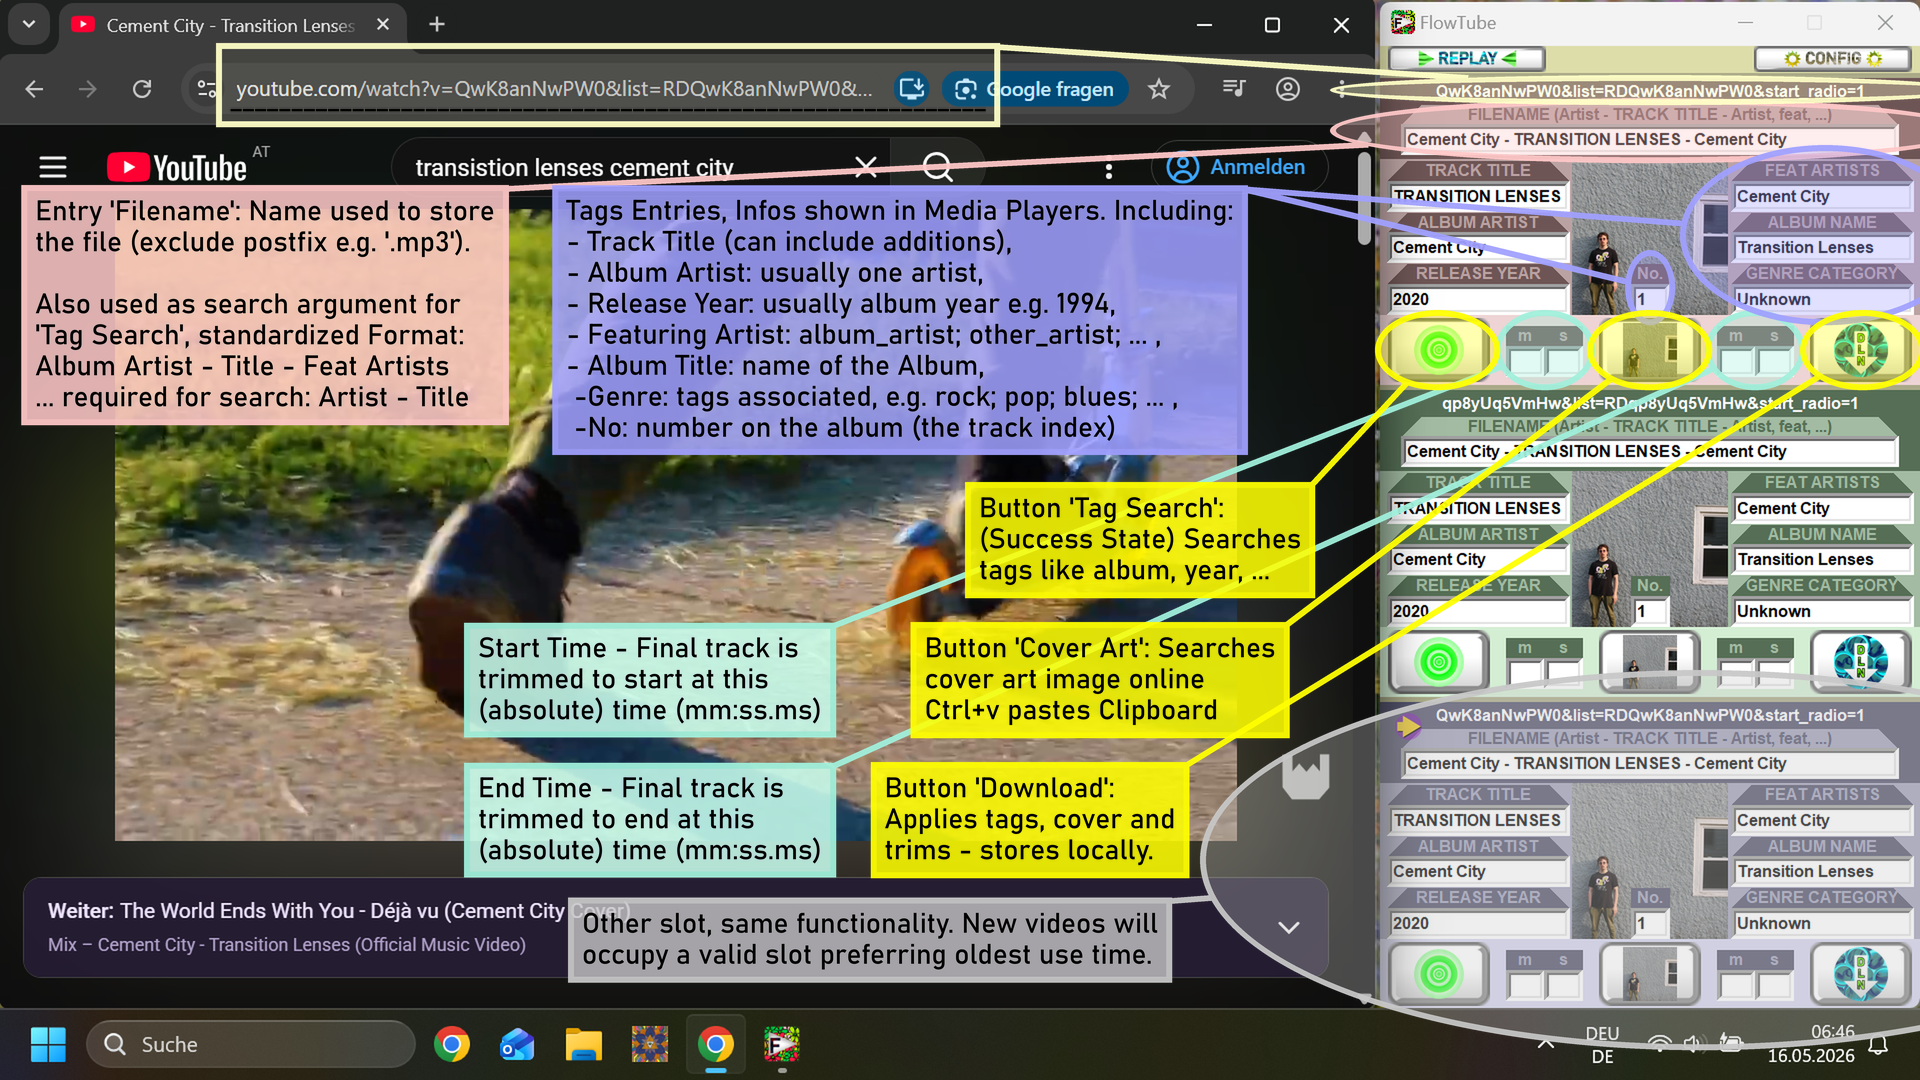Click DLN download icon in bottom grey slot
The image size is (1920, 1080).
1860,974
